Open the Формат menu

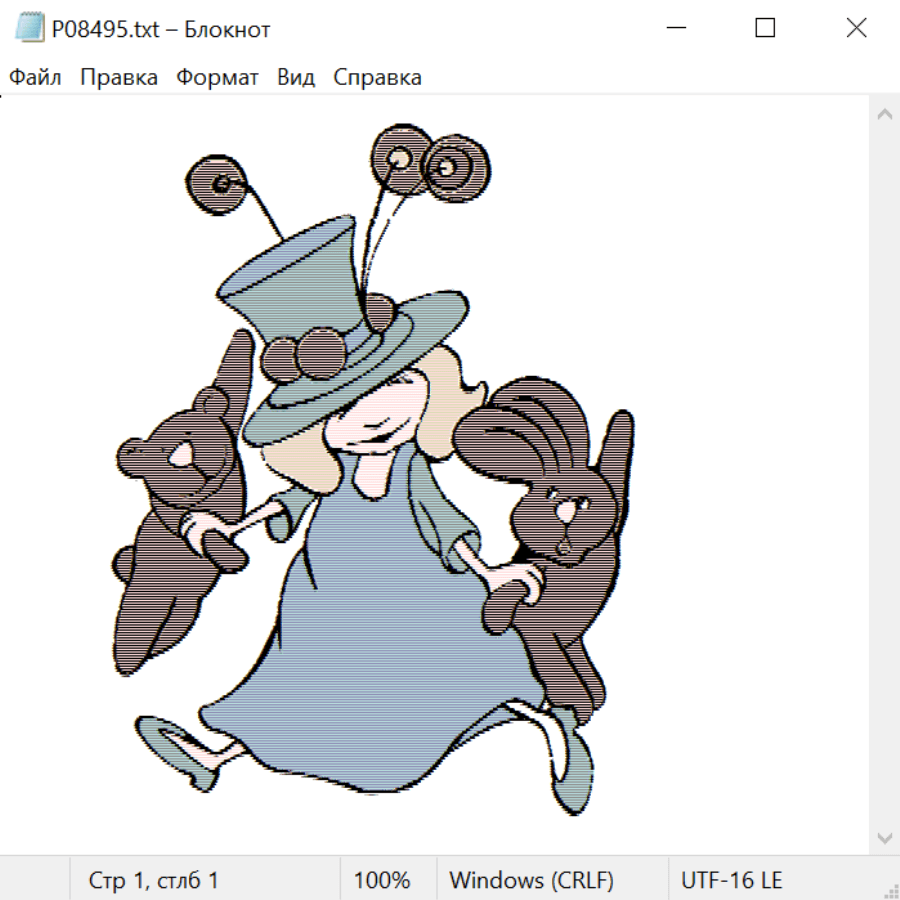[217, 78]
